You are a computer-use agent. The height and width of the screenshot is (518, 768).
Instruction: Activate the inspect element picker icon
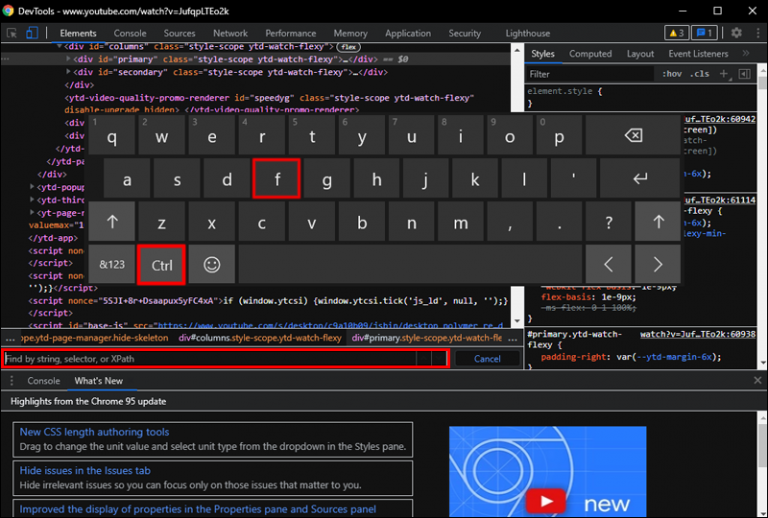pos(12,33)
